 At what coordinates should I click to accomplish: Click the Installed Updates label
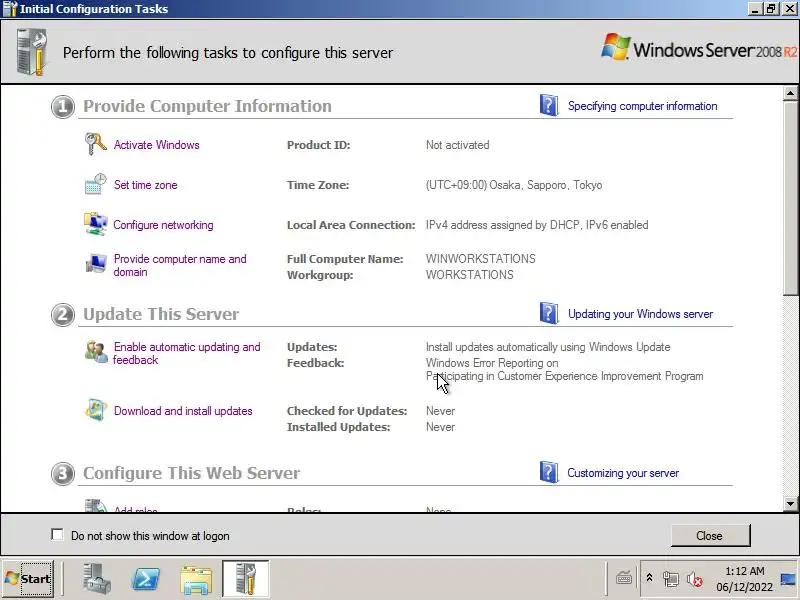click(338, 427)
